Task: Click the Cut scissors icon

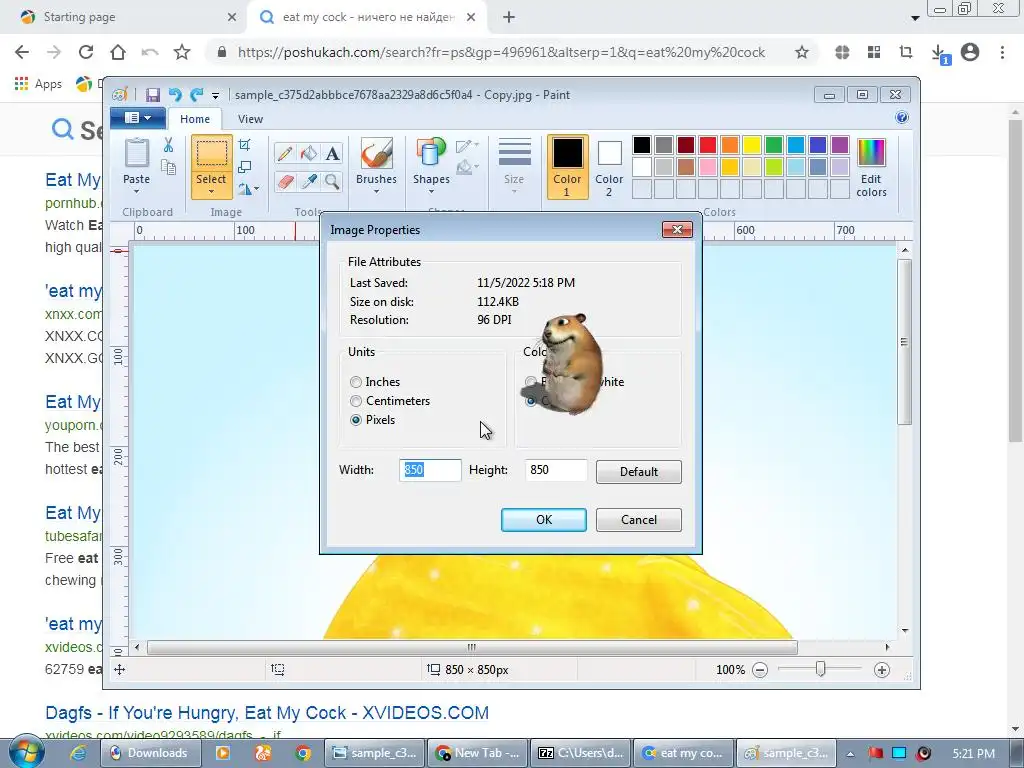Action: [x=168, y=144]
